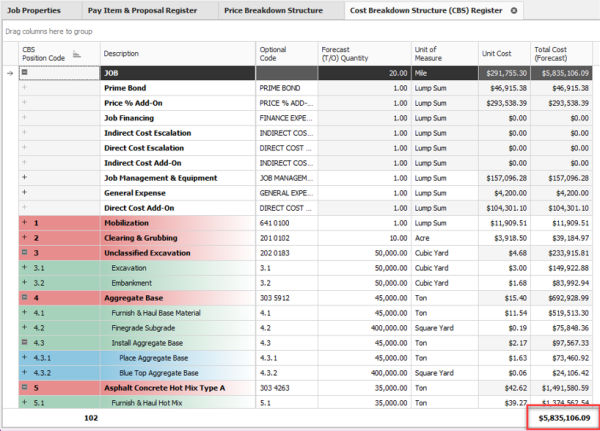Expand item 1 Mobilization
Viewport: 600px width, 431px height.
click(24, 222)
